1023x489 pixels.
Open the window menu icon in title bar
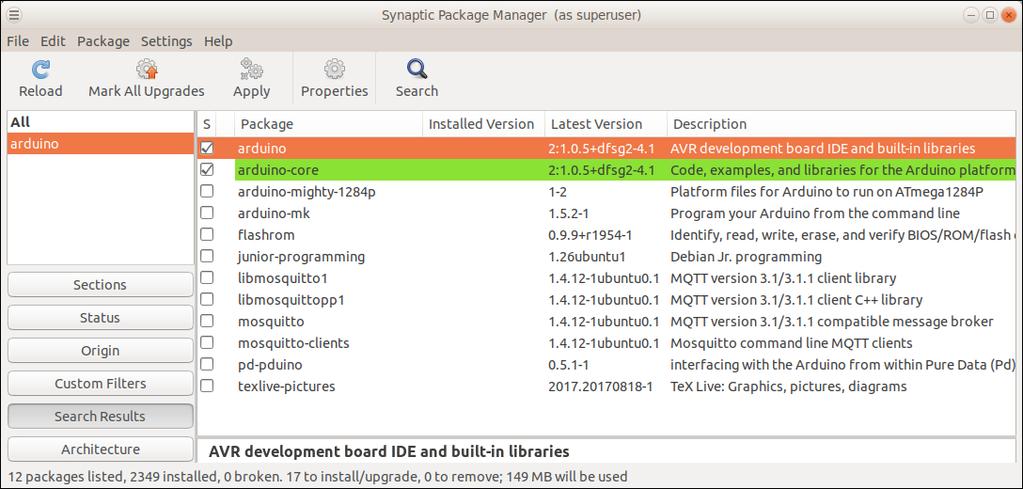(x=12, y=14)
